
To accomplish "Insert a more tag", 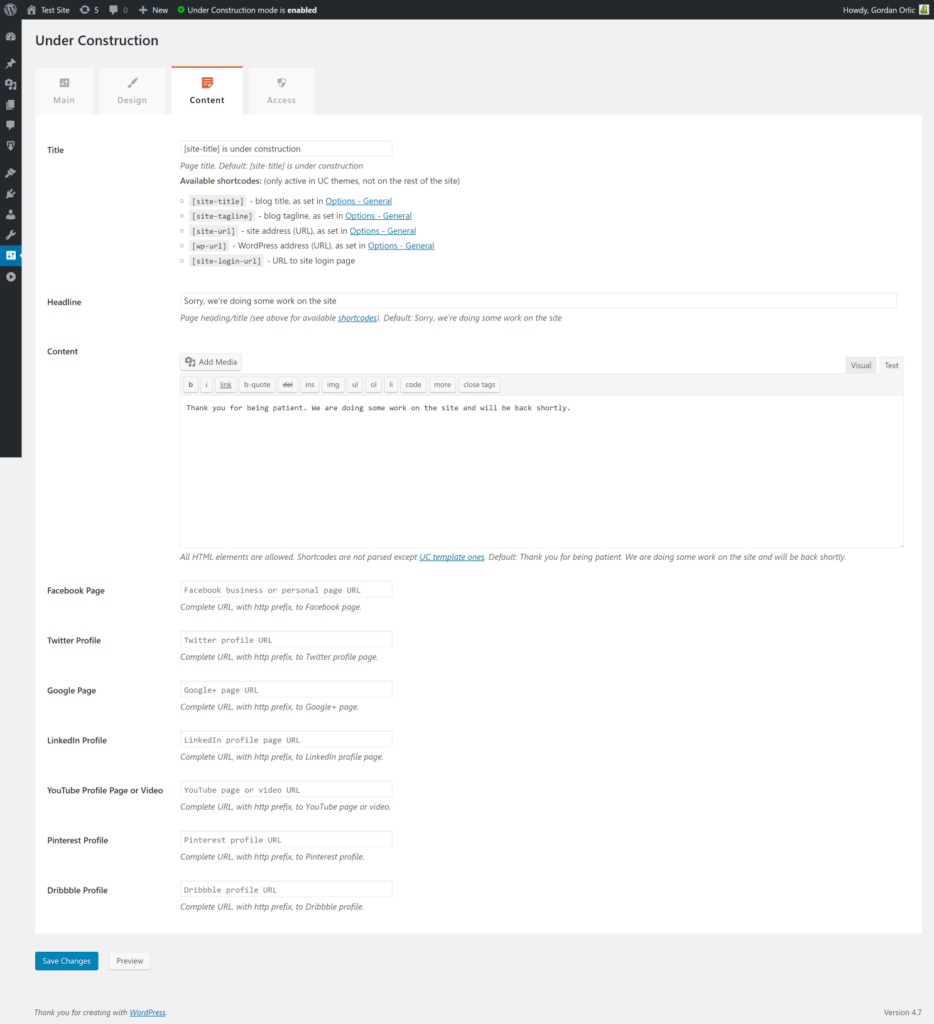I will point(442,385).
